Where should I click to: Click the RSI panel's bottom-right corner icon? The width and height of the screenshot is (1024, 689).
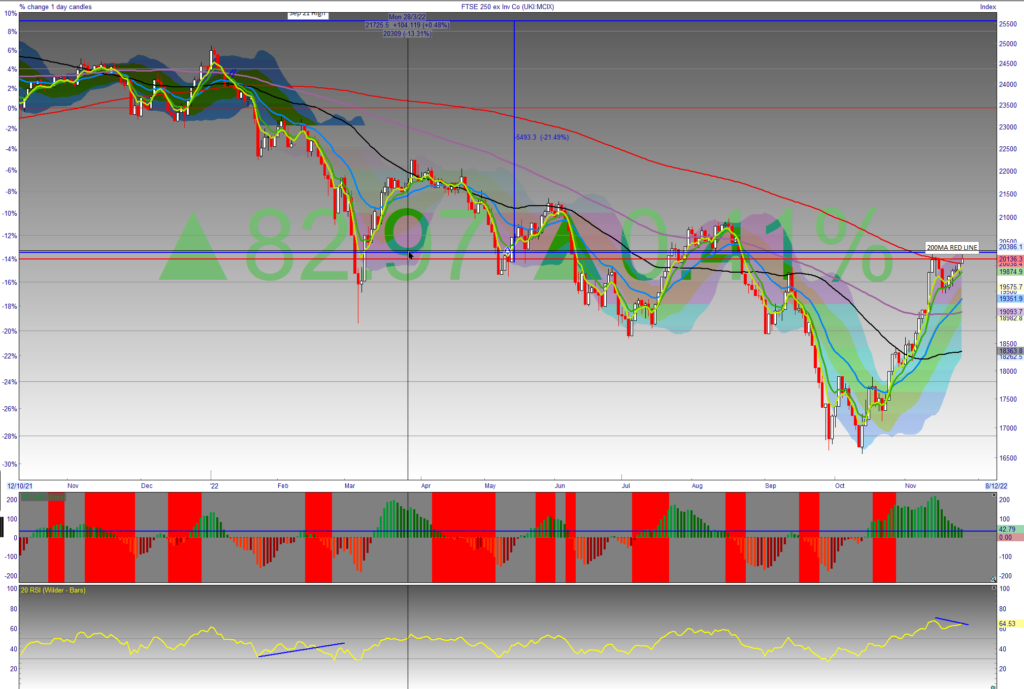coord(993,685)
